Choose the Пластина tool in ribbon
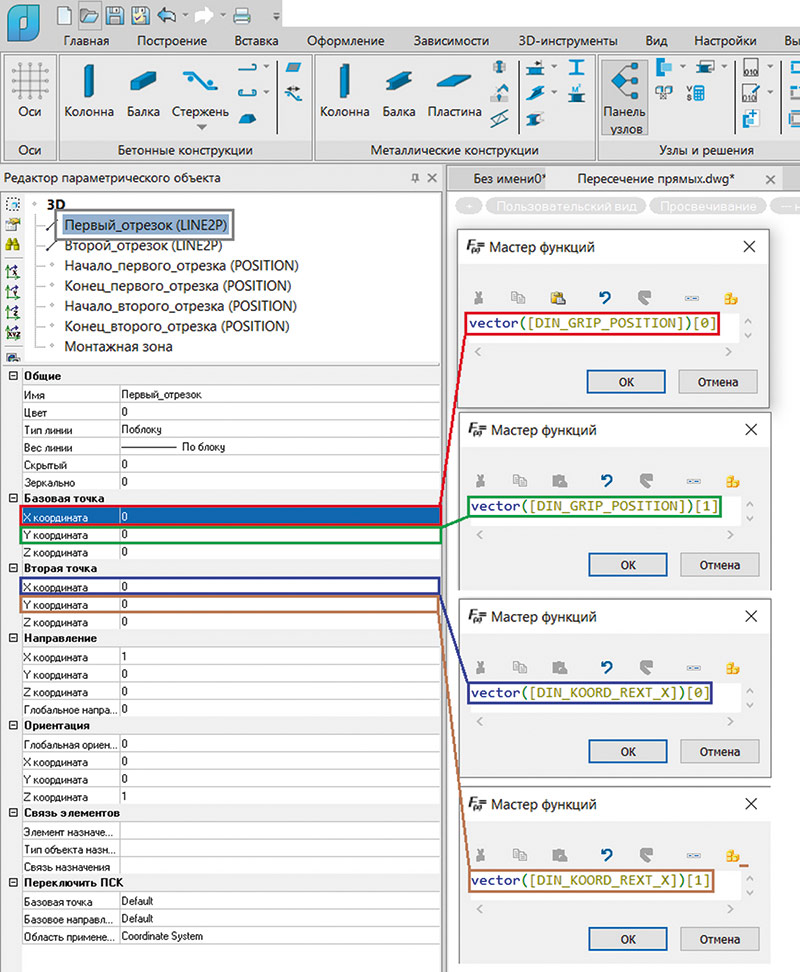This screenshot has height=972, width=800. pyautogui.click(x=455, y=90)
